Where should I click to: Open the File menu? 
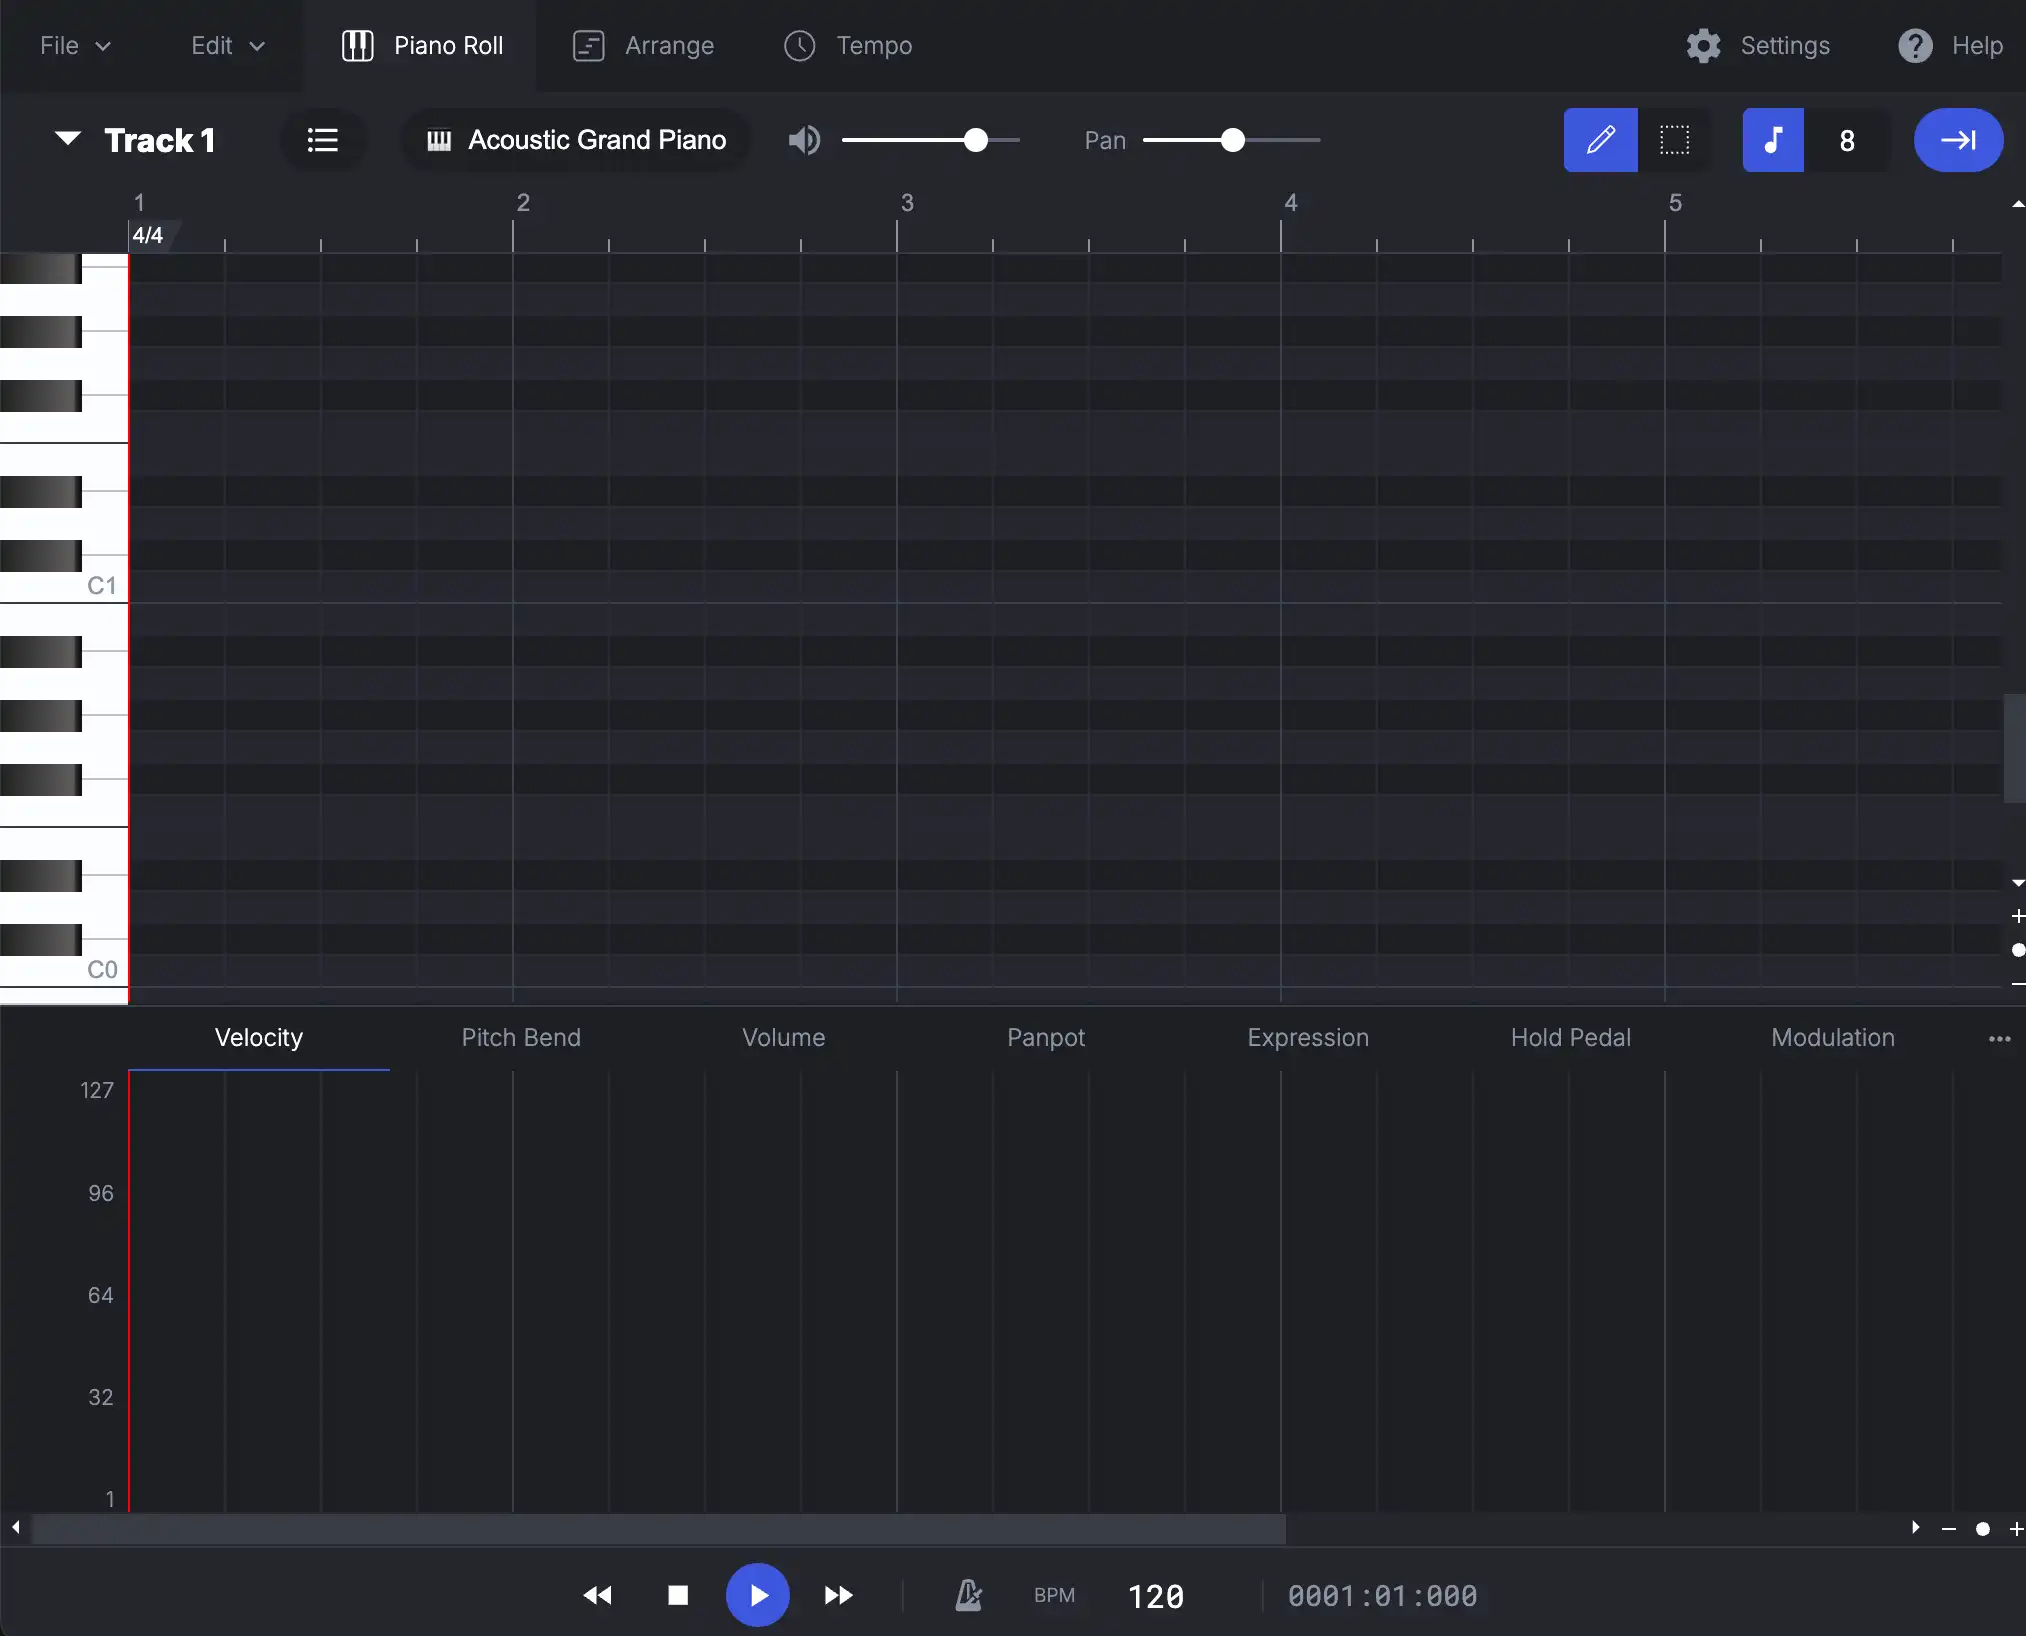point(74,45)
